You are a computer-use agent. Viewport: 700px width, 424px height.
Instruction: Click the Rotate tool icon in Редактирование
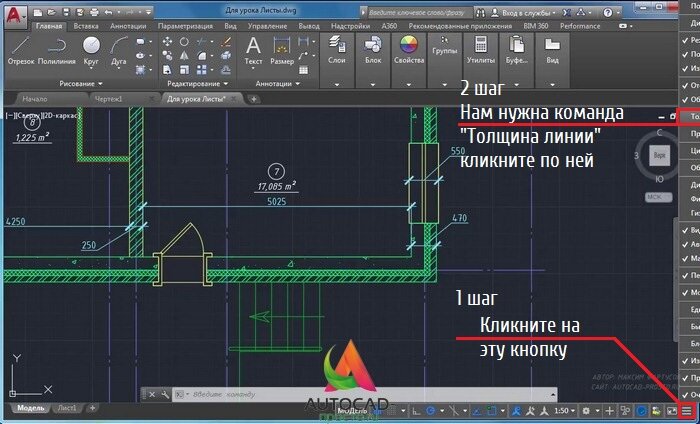tap(184, 42)
